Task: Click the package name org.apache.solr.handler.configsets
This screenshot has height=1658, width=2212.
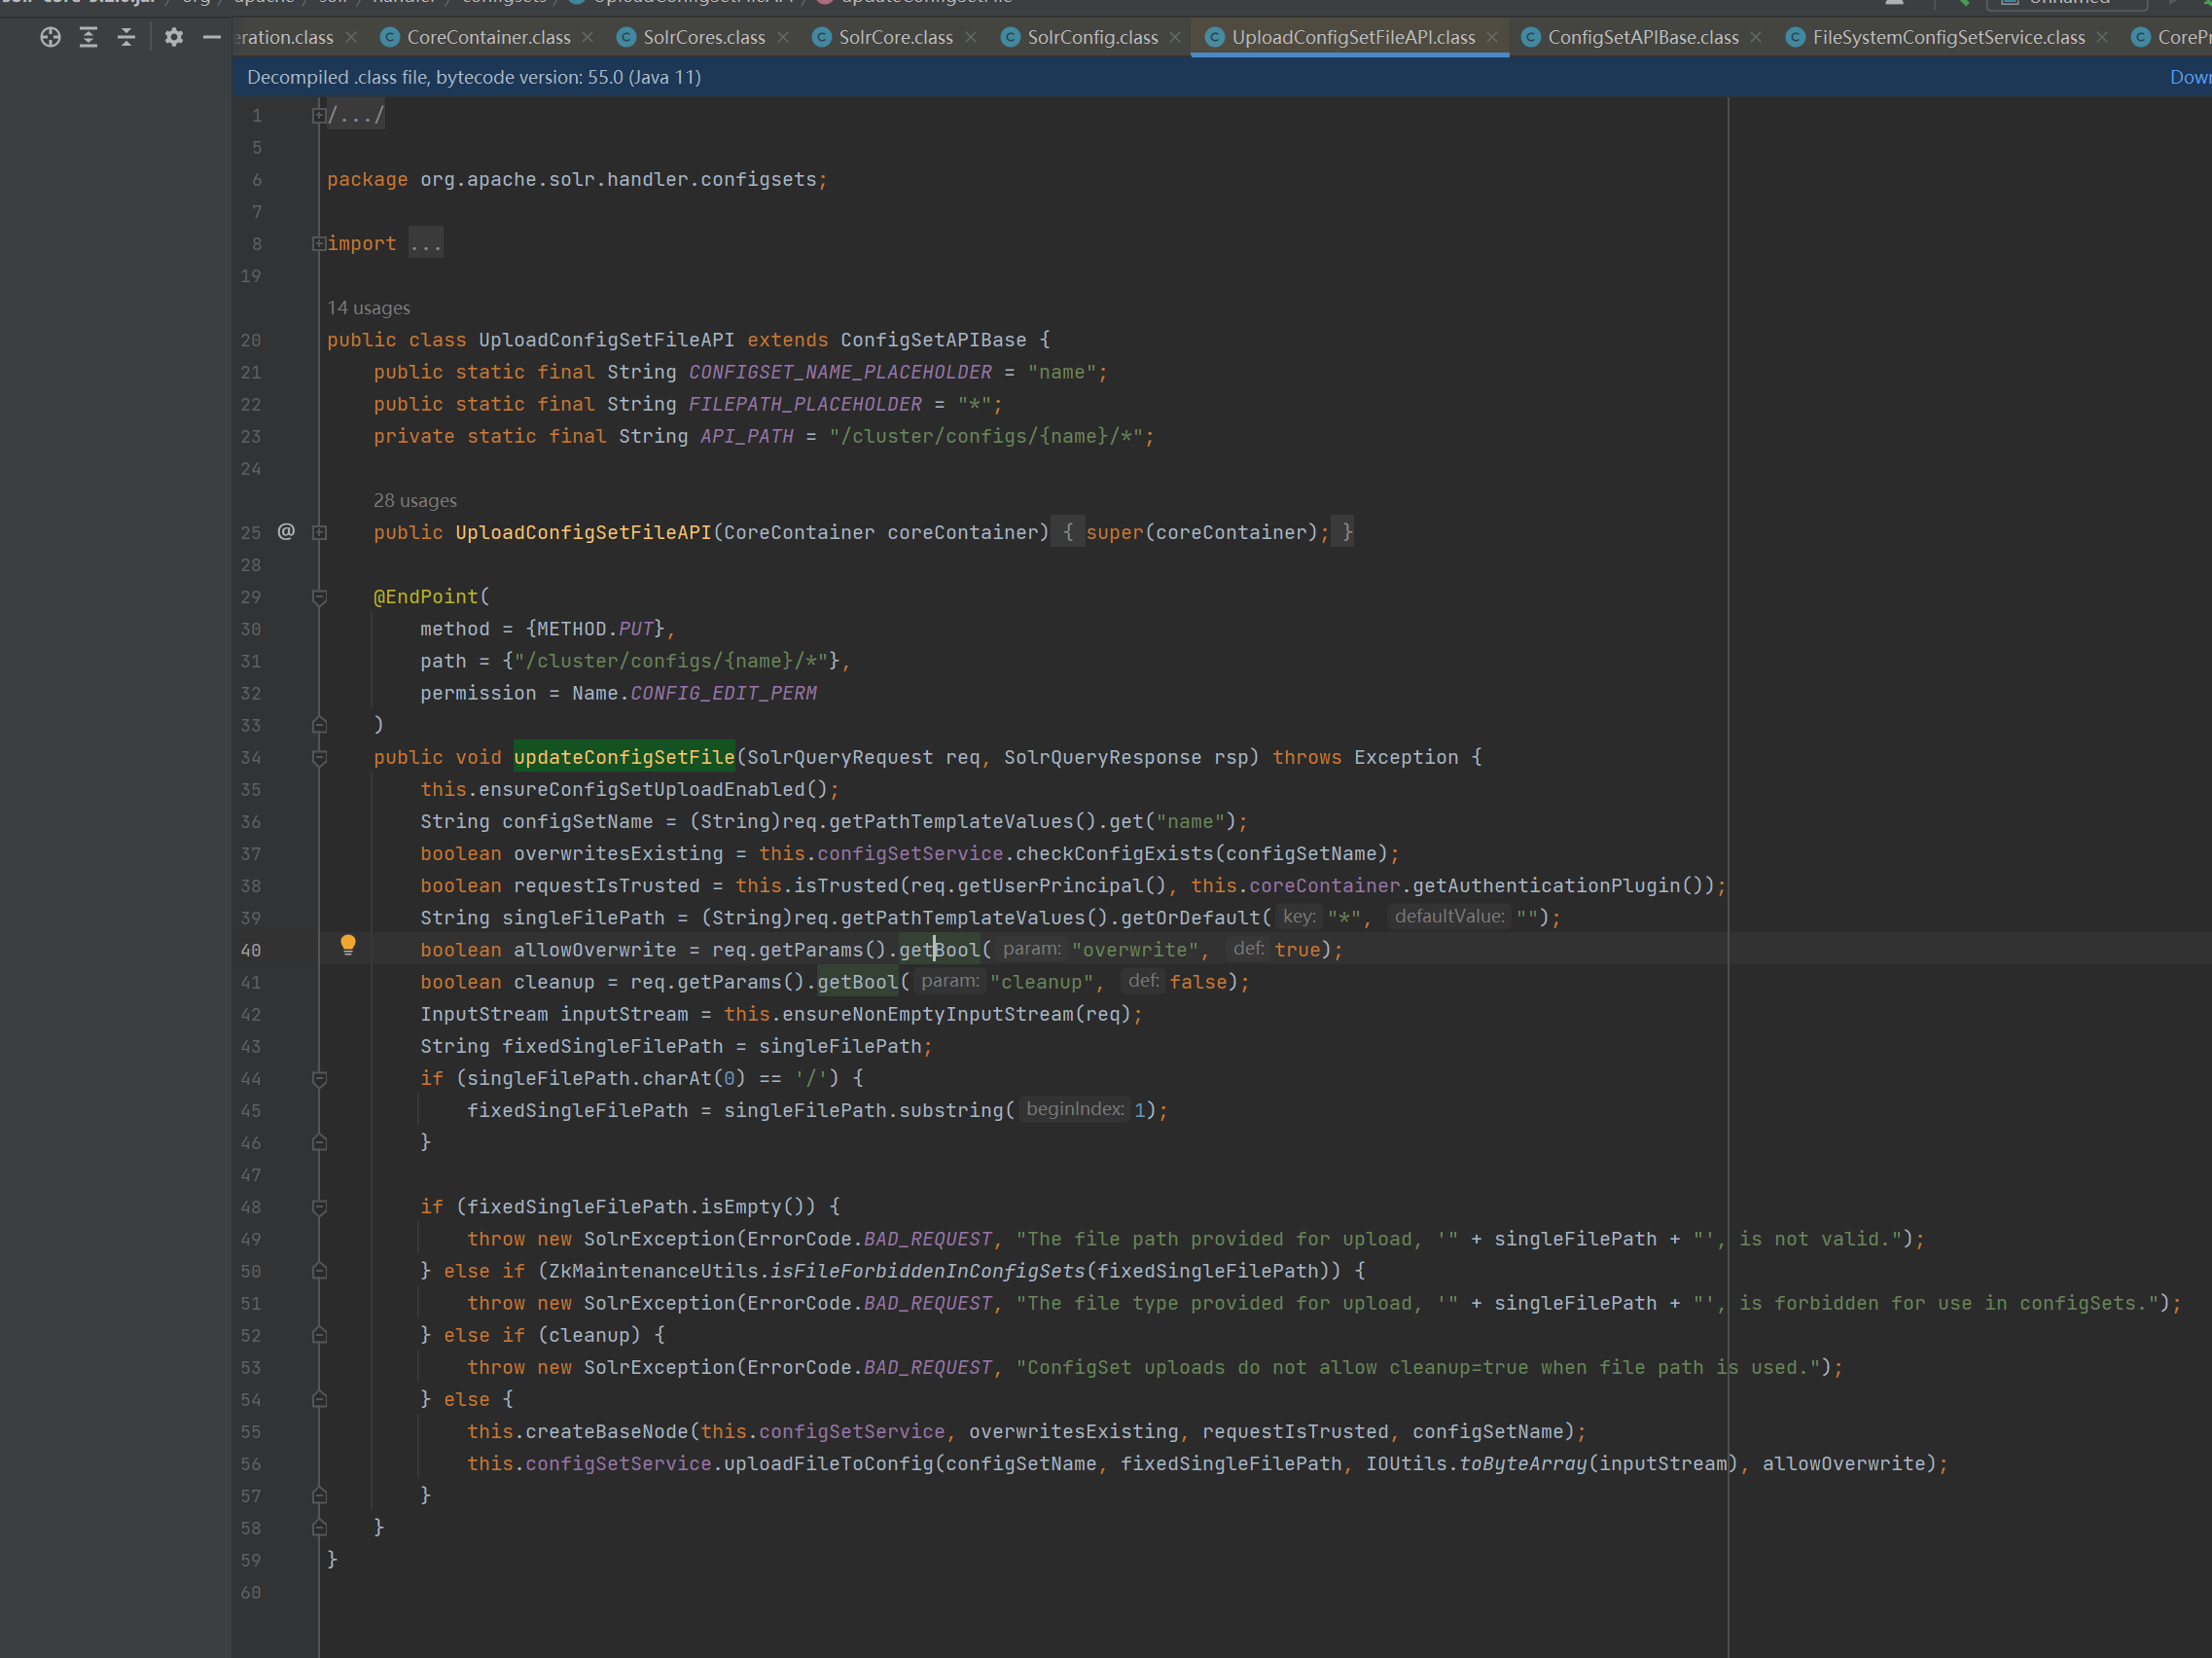Action: tap(618, 179)
